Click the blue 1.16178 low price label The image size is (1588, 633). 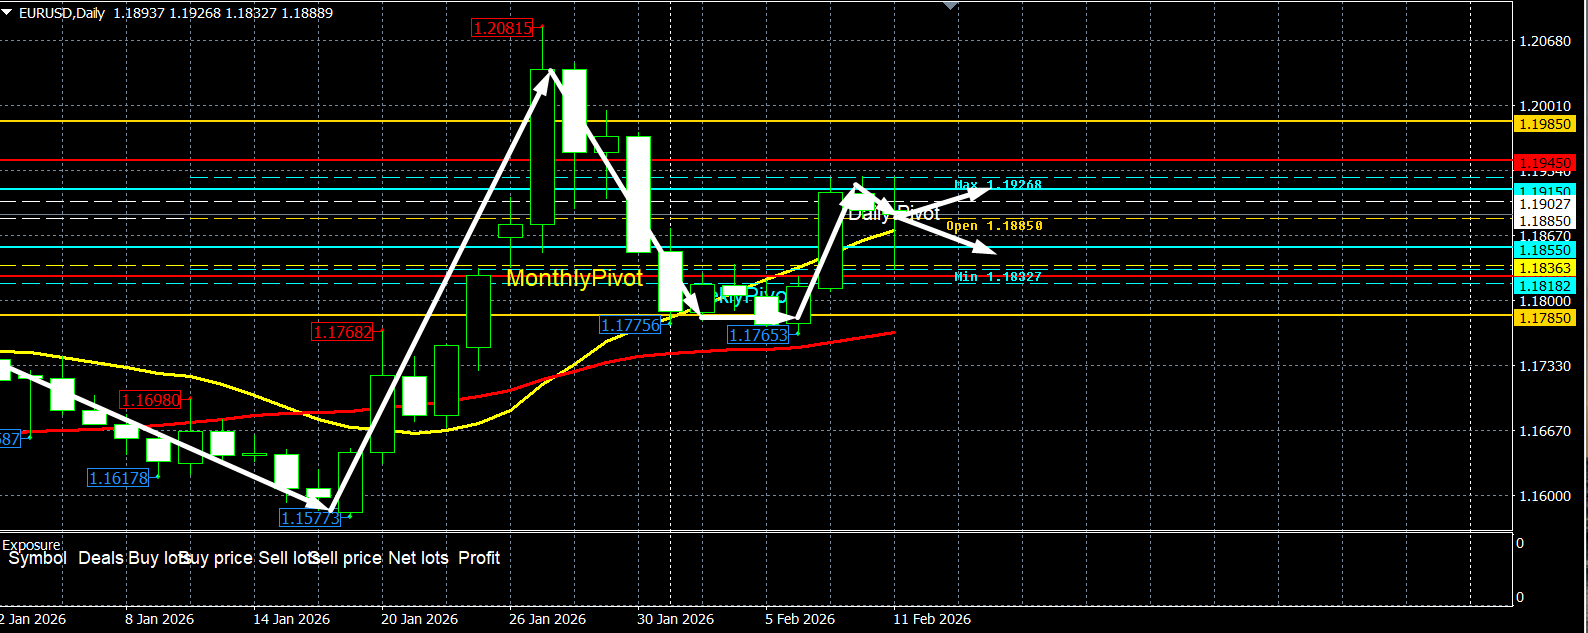pyautogui.click(x=119, y=478)
